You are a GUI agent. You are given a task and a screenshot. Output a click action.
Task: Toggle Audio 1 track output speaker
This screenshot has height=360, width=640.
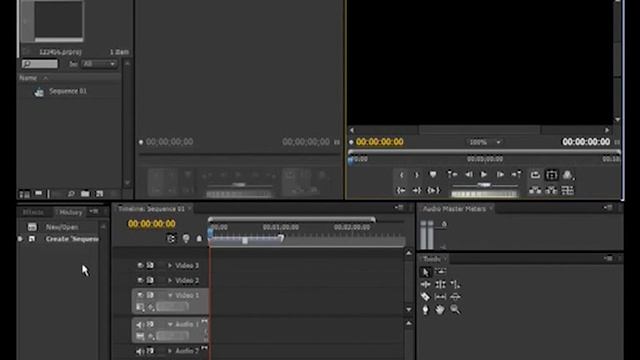(x=140, y=325)
